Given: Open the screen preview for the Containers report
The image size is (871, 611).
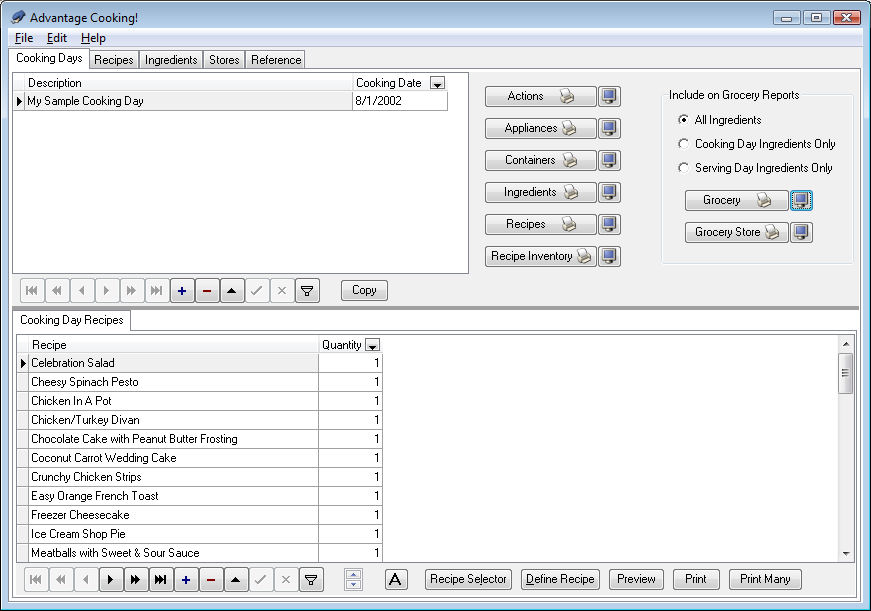Looking at the screenshot, I should (609, 161).
